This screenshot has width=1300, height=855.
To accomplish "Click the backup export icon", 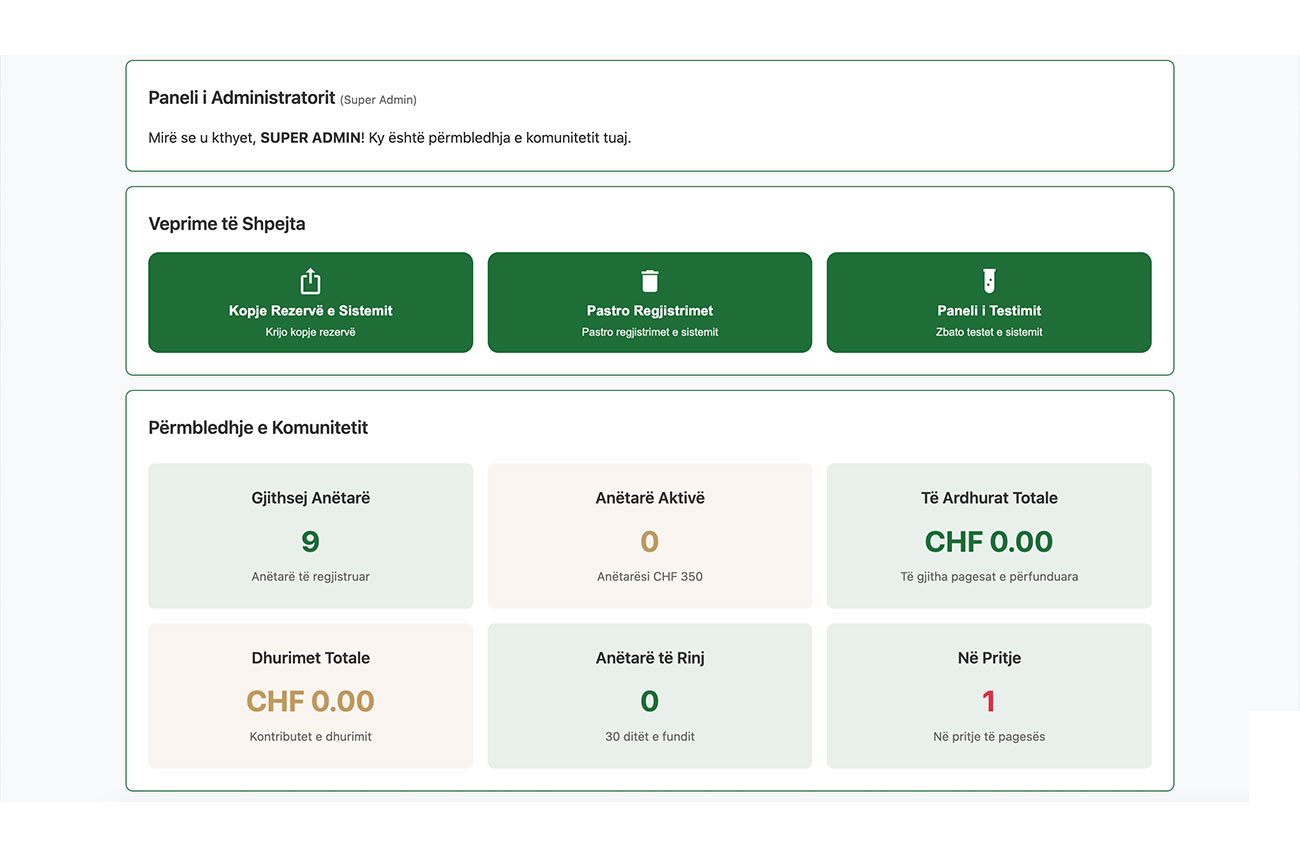I will 310,281.
